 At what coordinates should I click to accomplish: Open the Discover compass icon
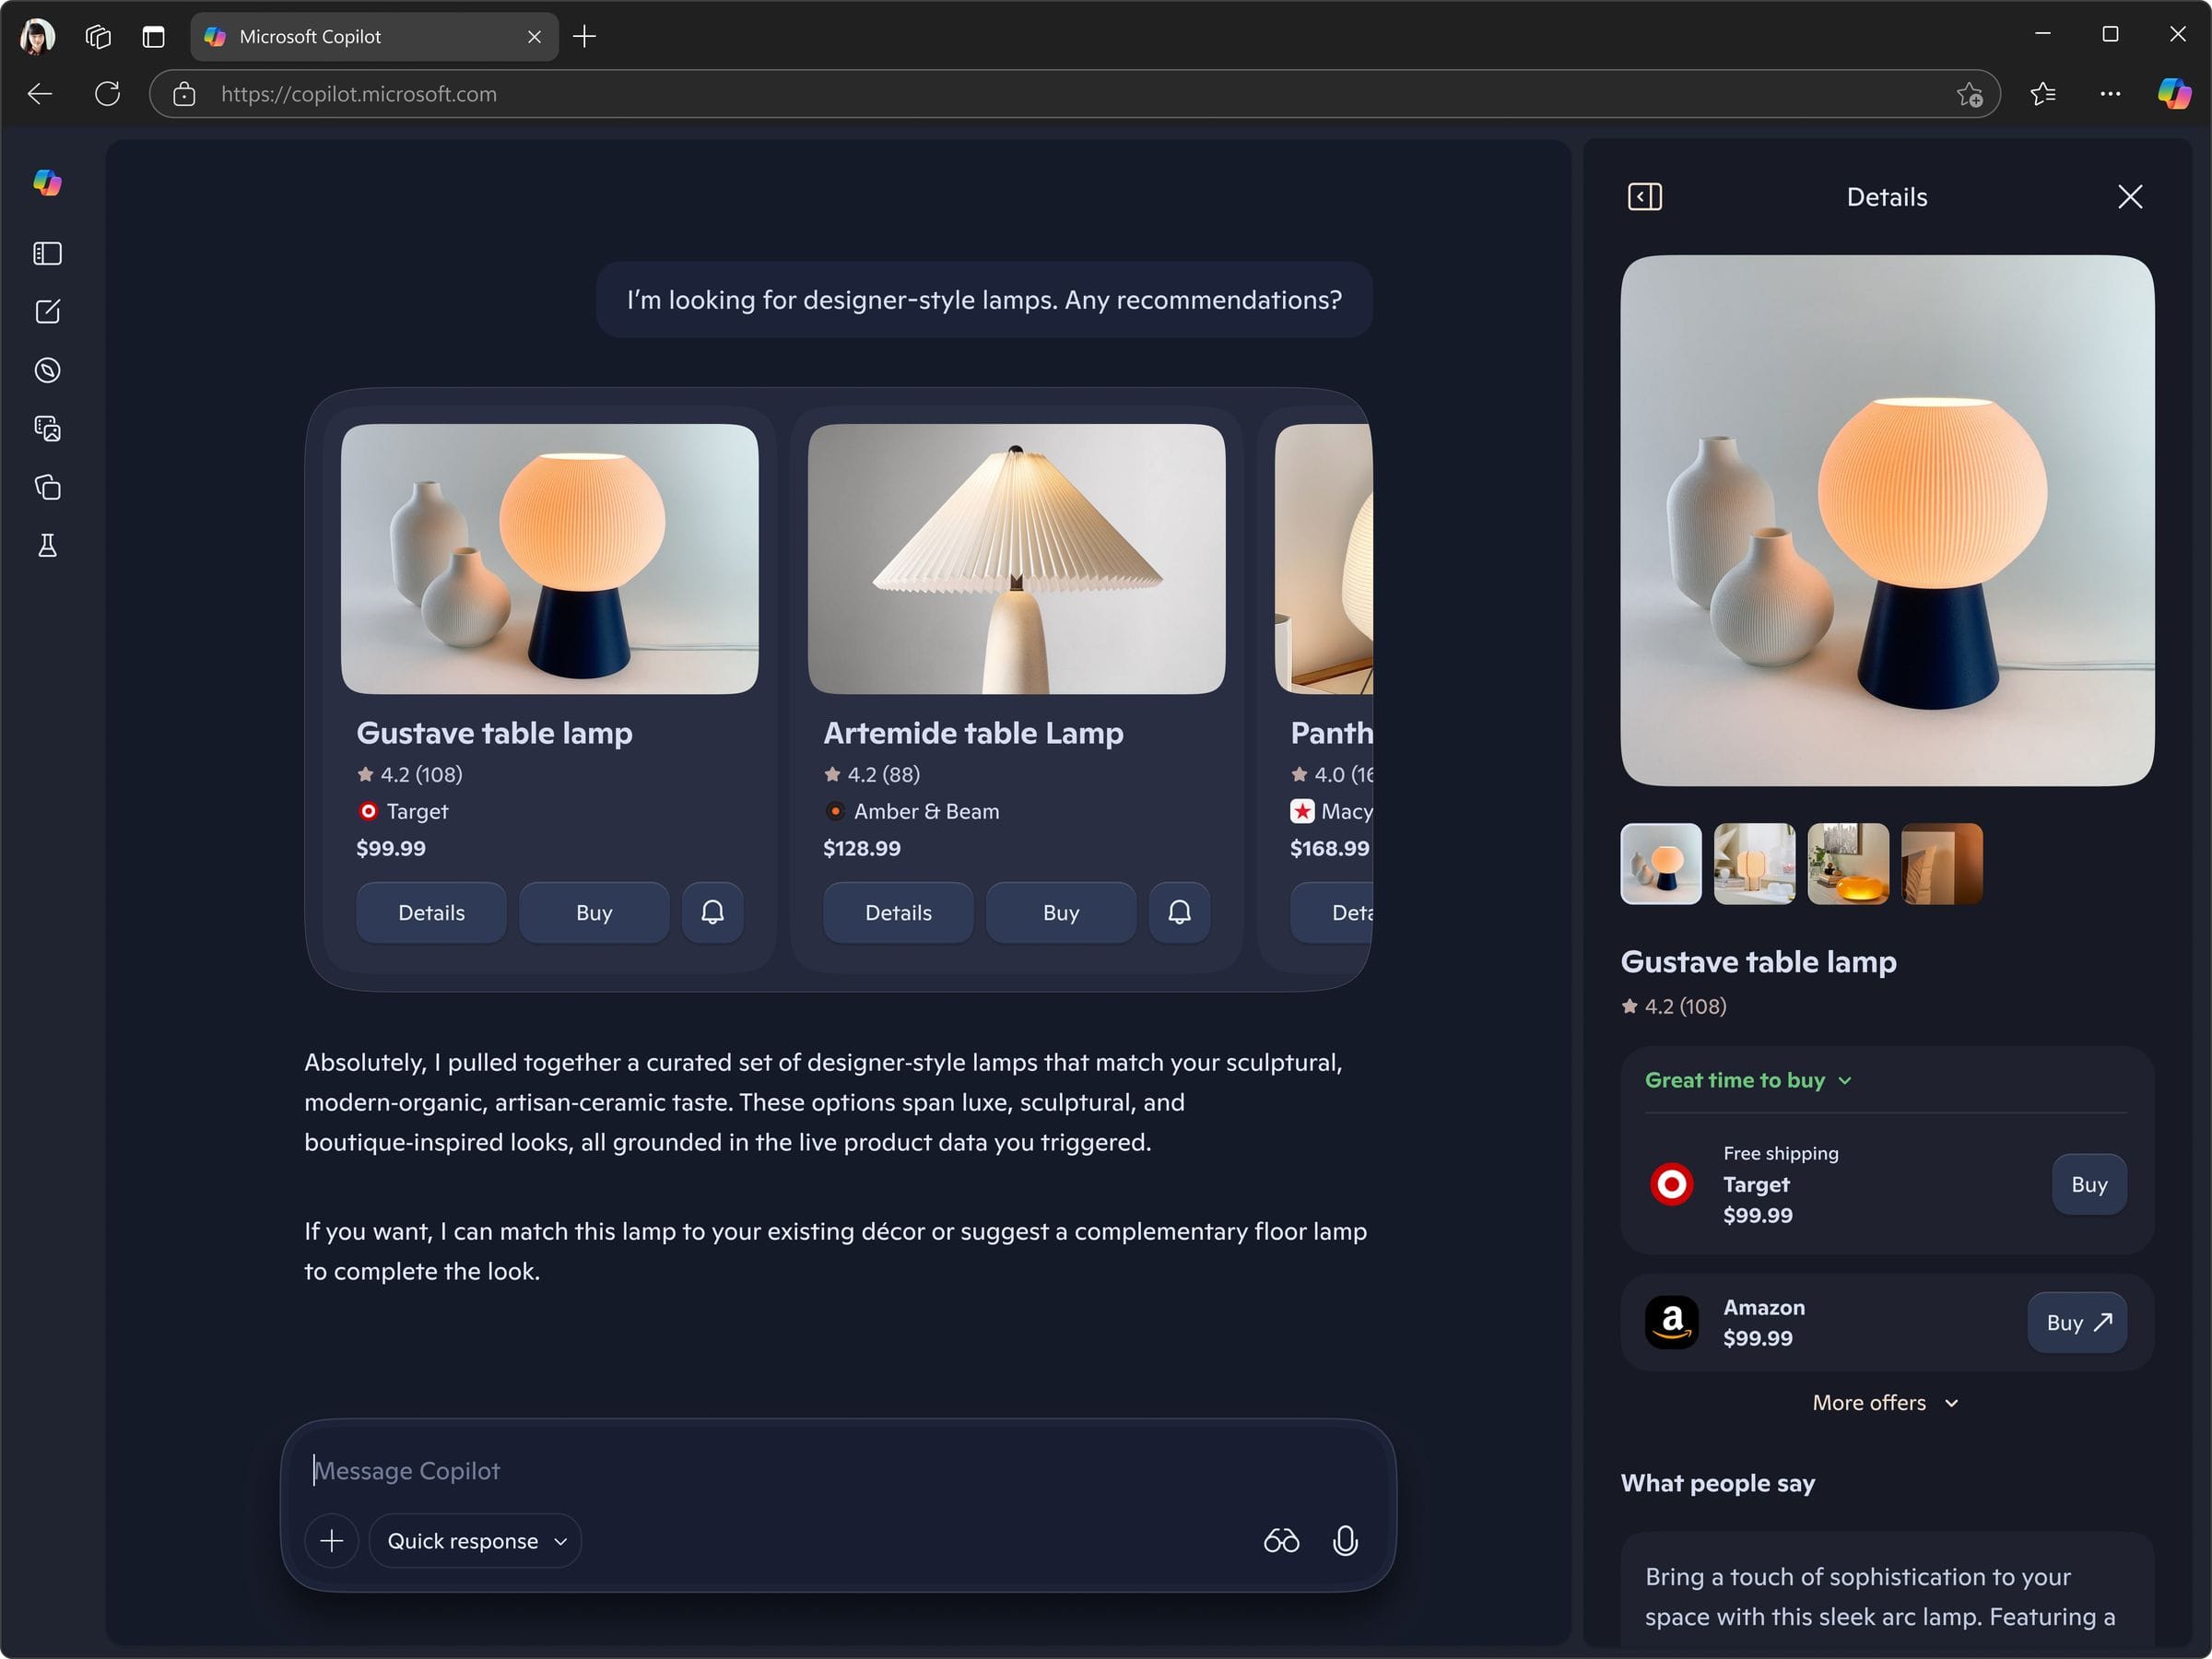click(47, 371)
